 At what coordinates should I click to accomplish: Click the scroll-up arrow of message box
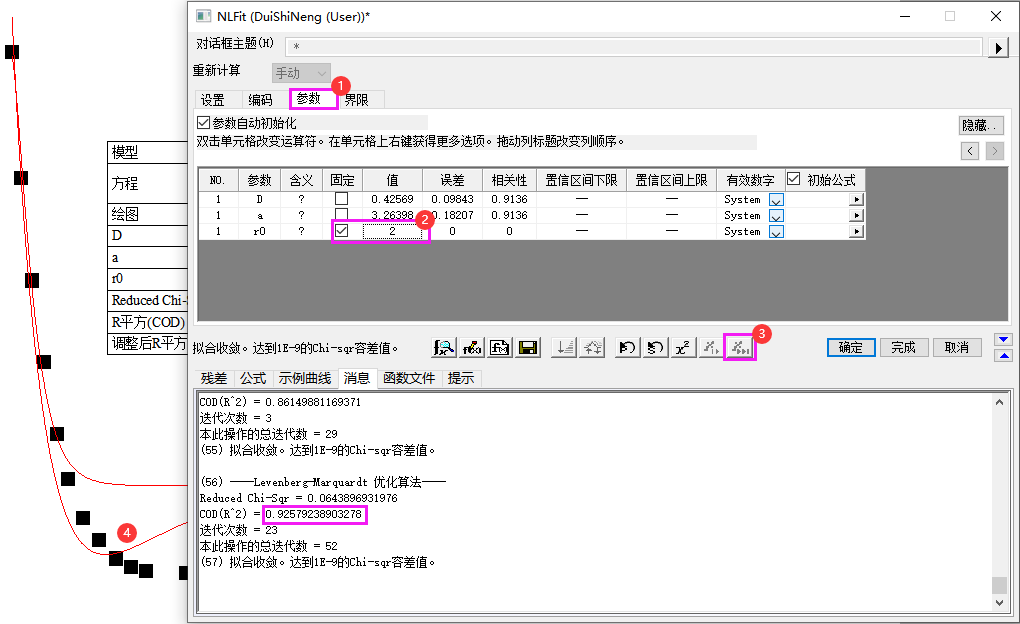click(999, 403)
